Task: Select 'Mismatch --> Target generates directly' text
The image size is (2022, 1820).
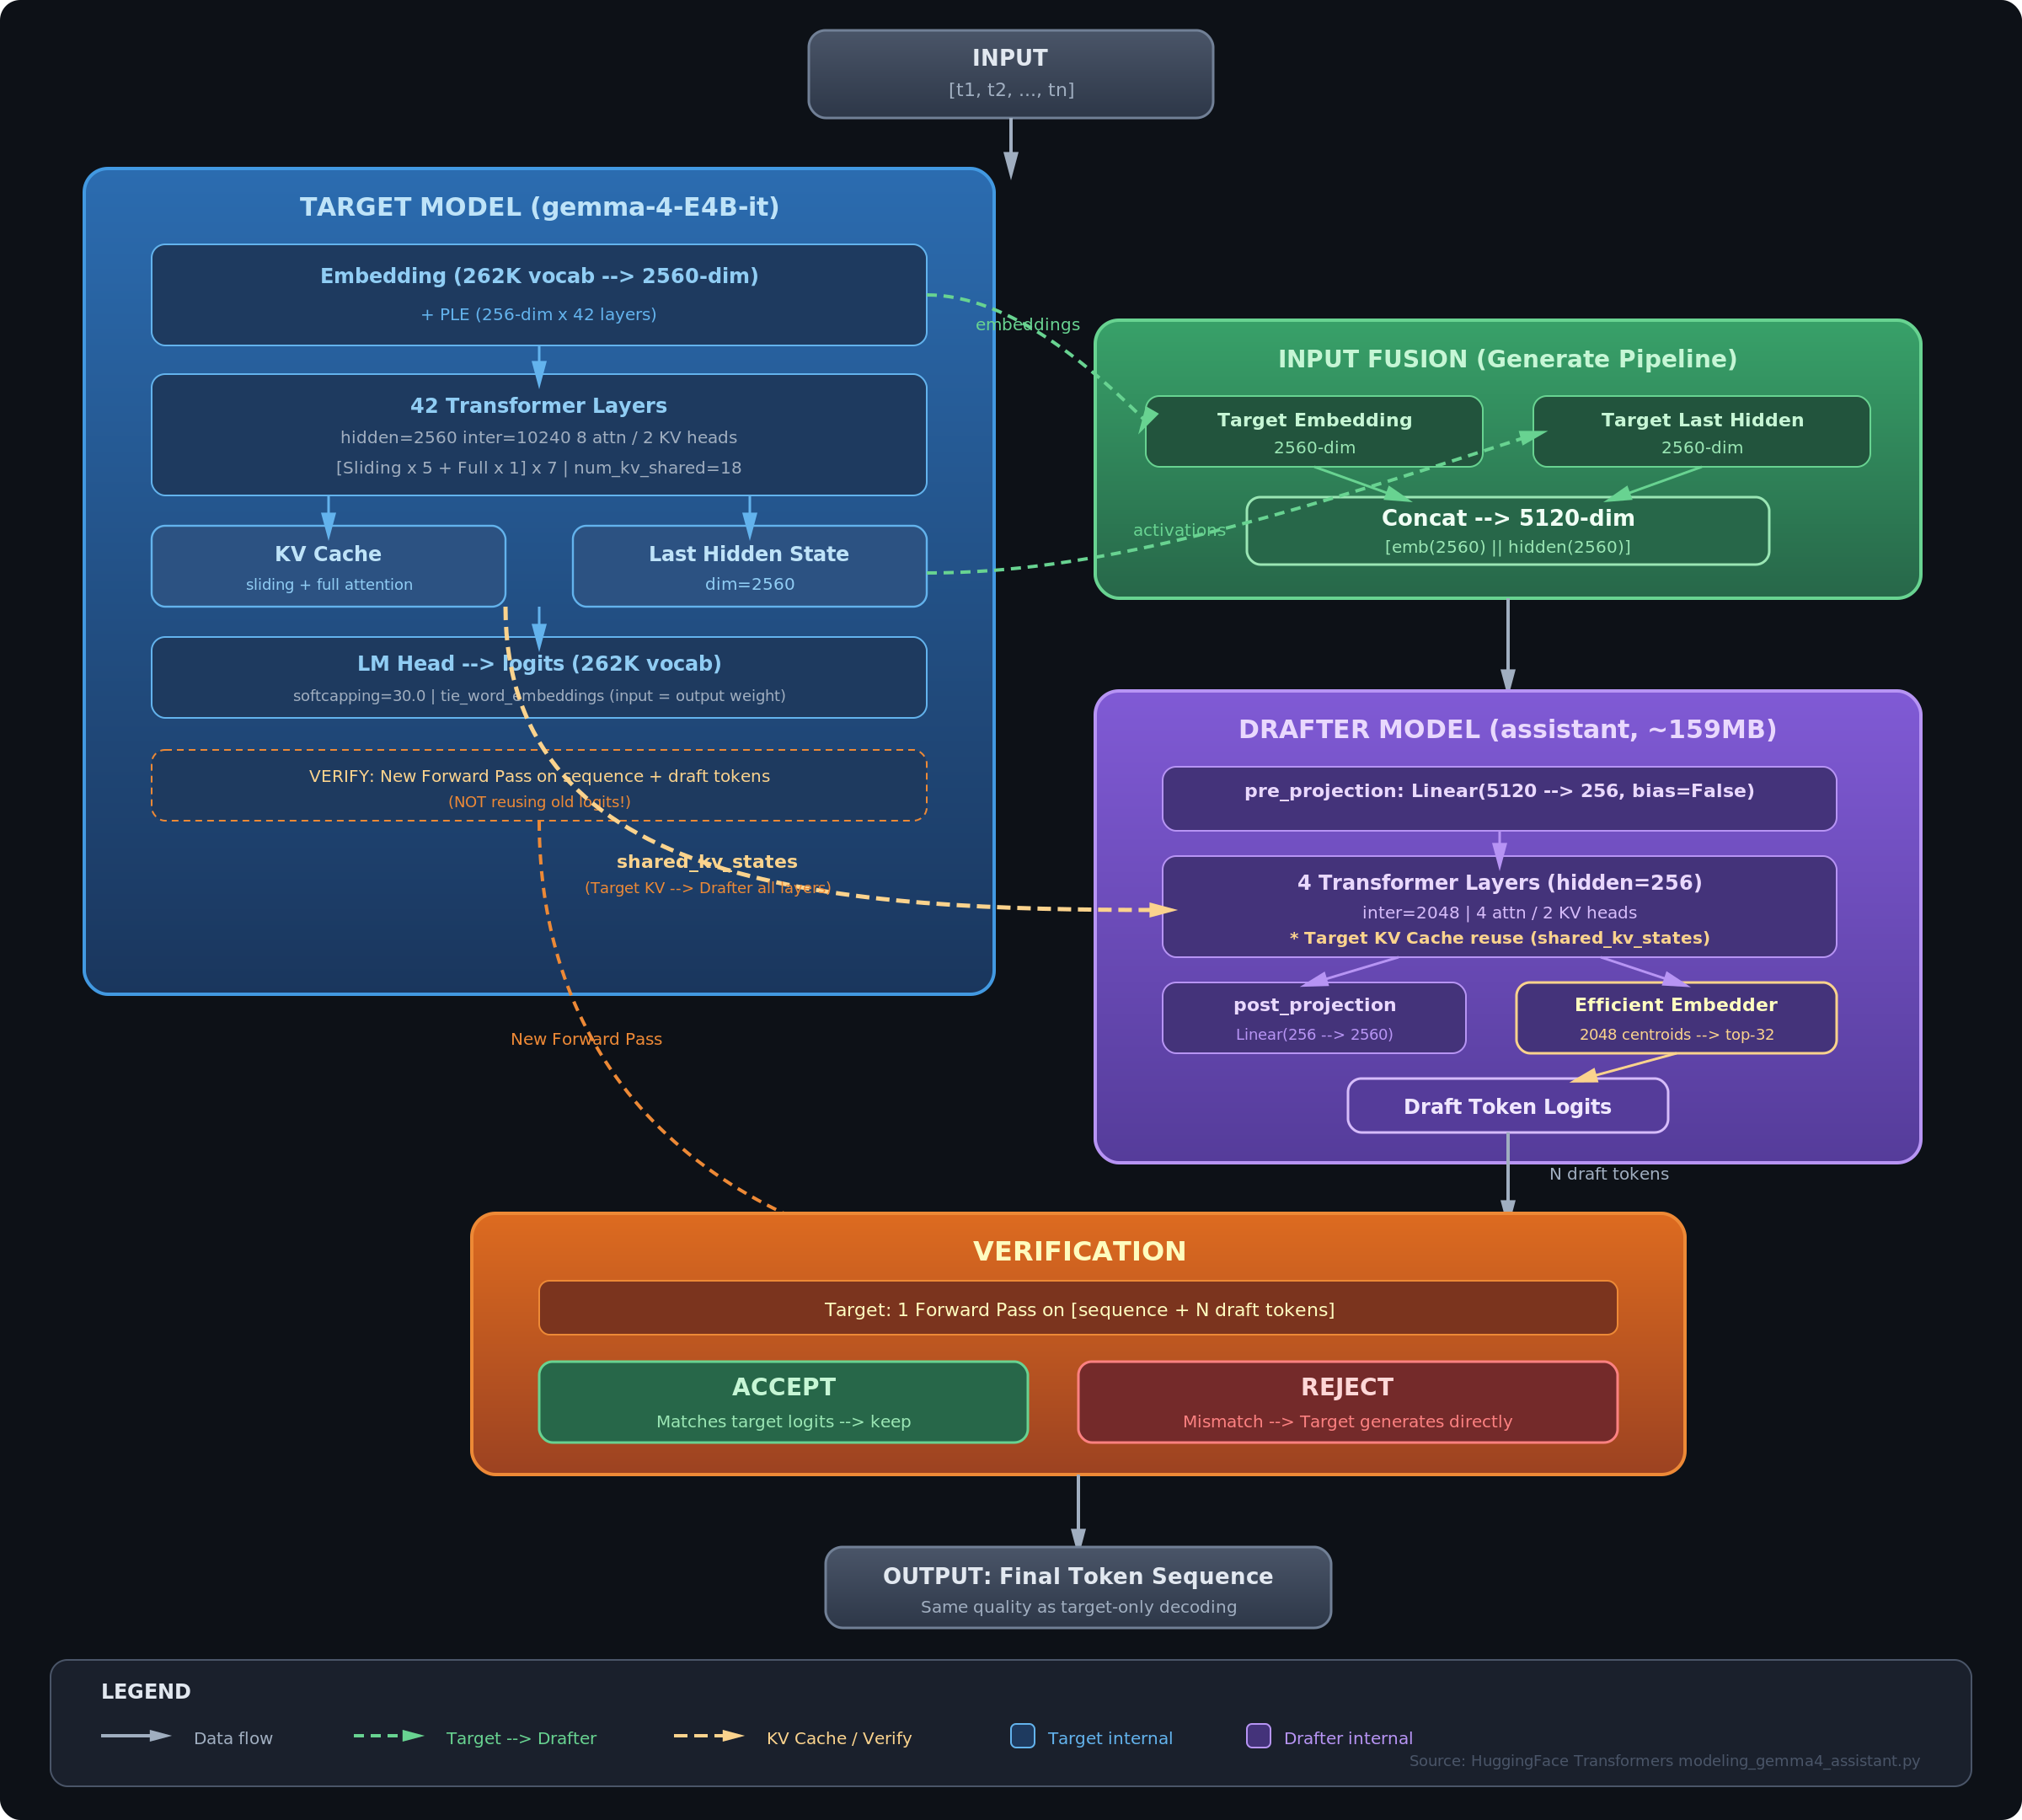Action: 1347,1421
